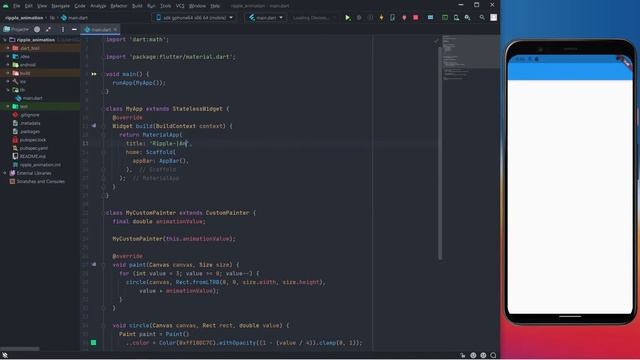Click the Project panel horizontal scrollbar
640x360 pixels.
tap(20, 349)
